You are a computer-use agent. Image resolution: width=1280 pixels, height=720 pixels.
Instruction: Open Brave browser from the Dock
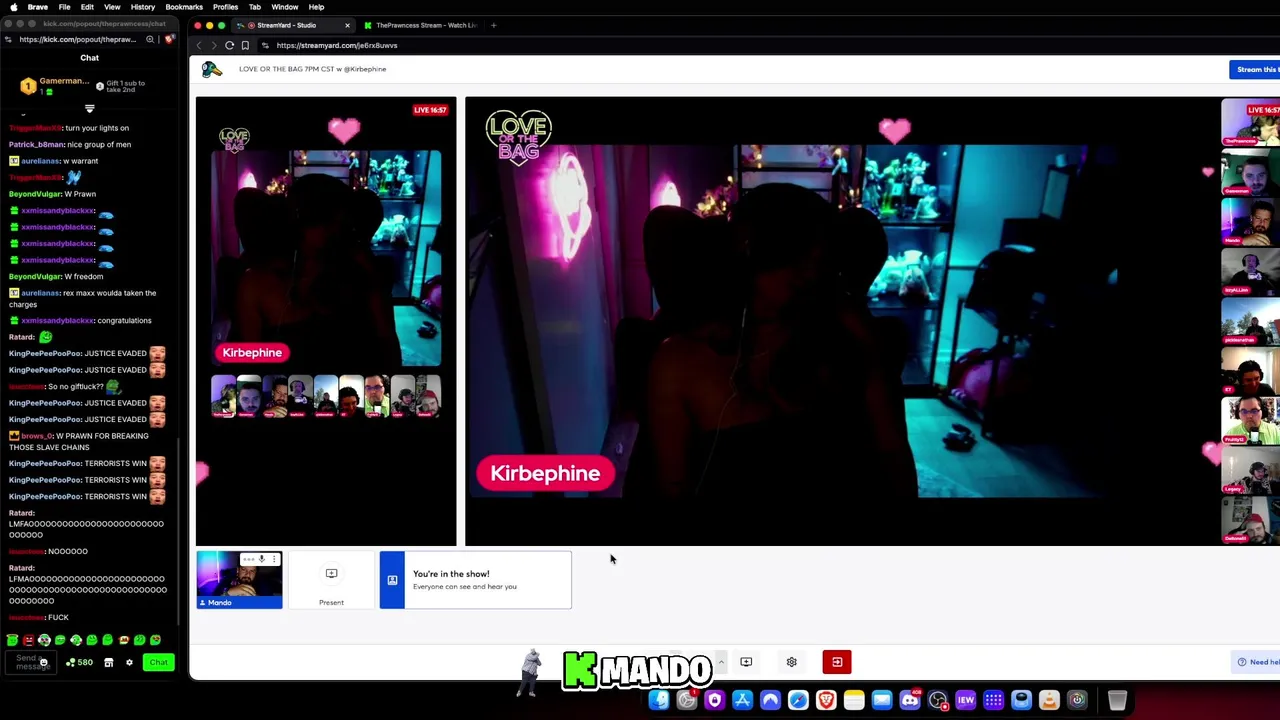(x=826, y=701)
